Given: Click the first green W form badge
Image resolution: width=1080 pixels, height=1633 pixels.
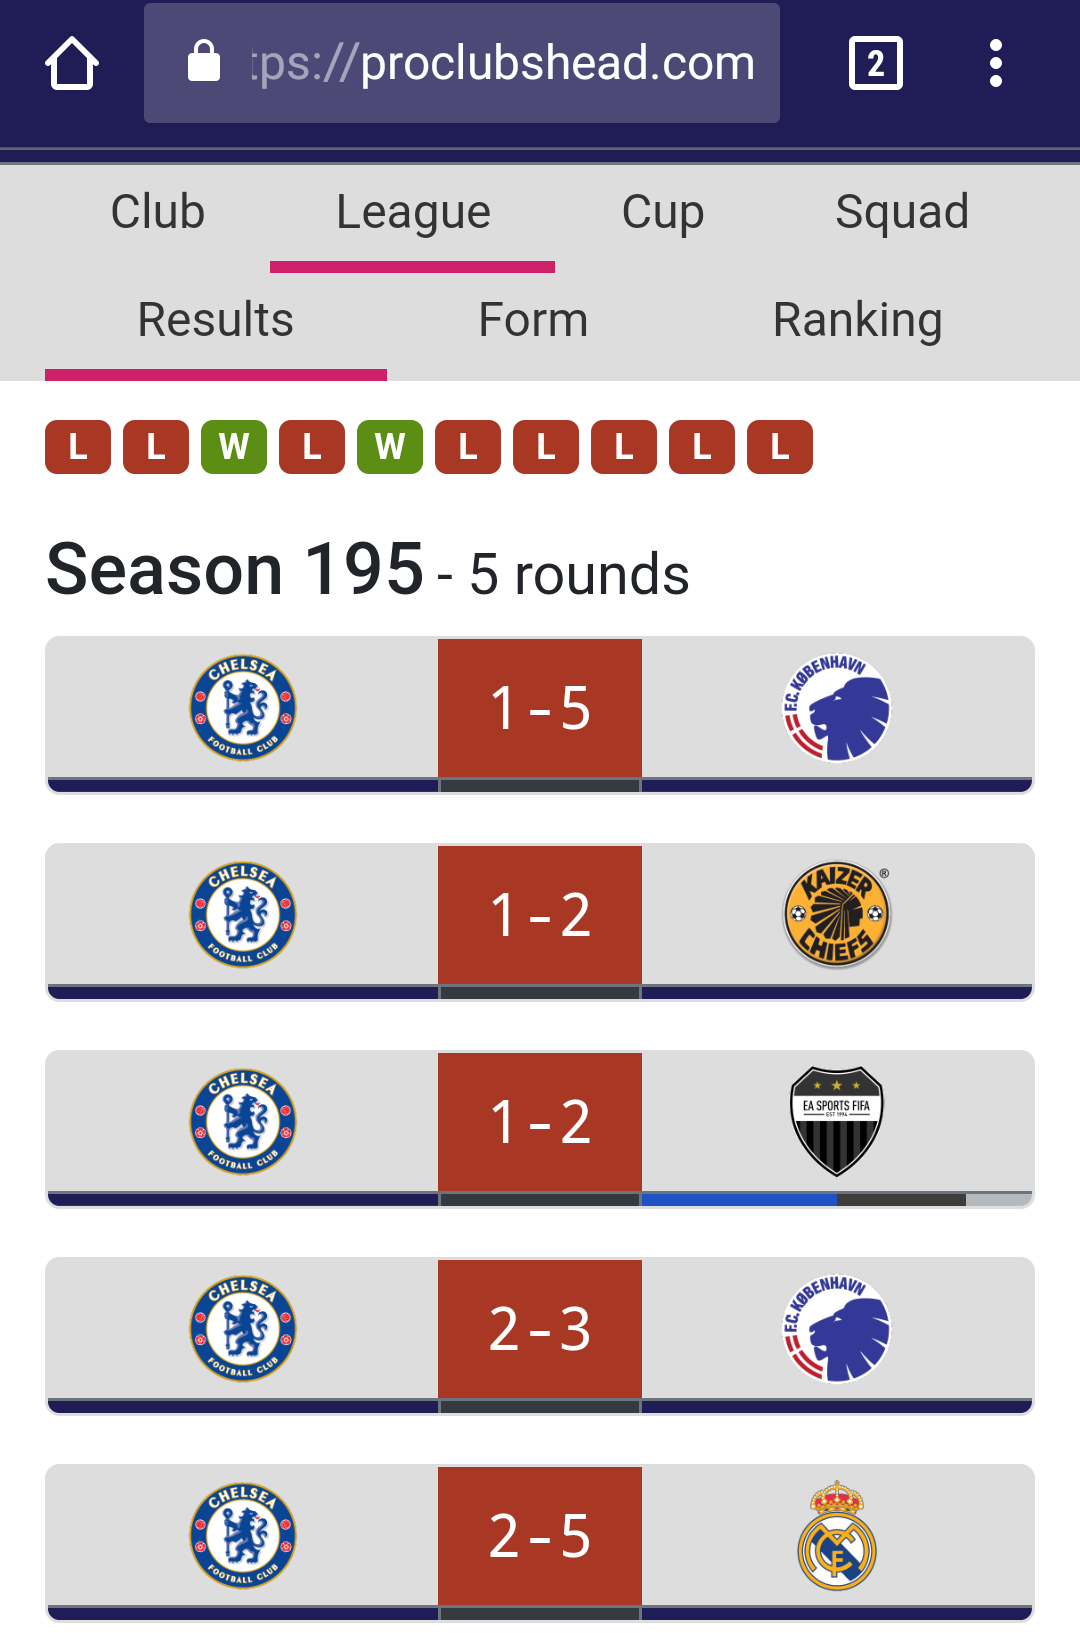Looking at the screenshot, I should (234, 446).
